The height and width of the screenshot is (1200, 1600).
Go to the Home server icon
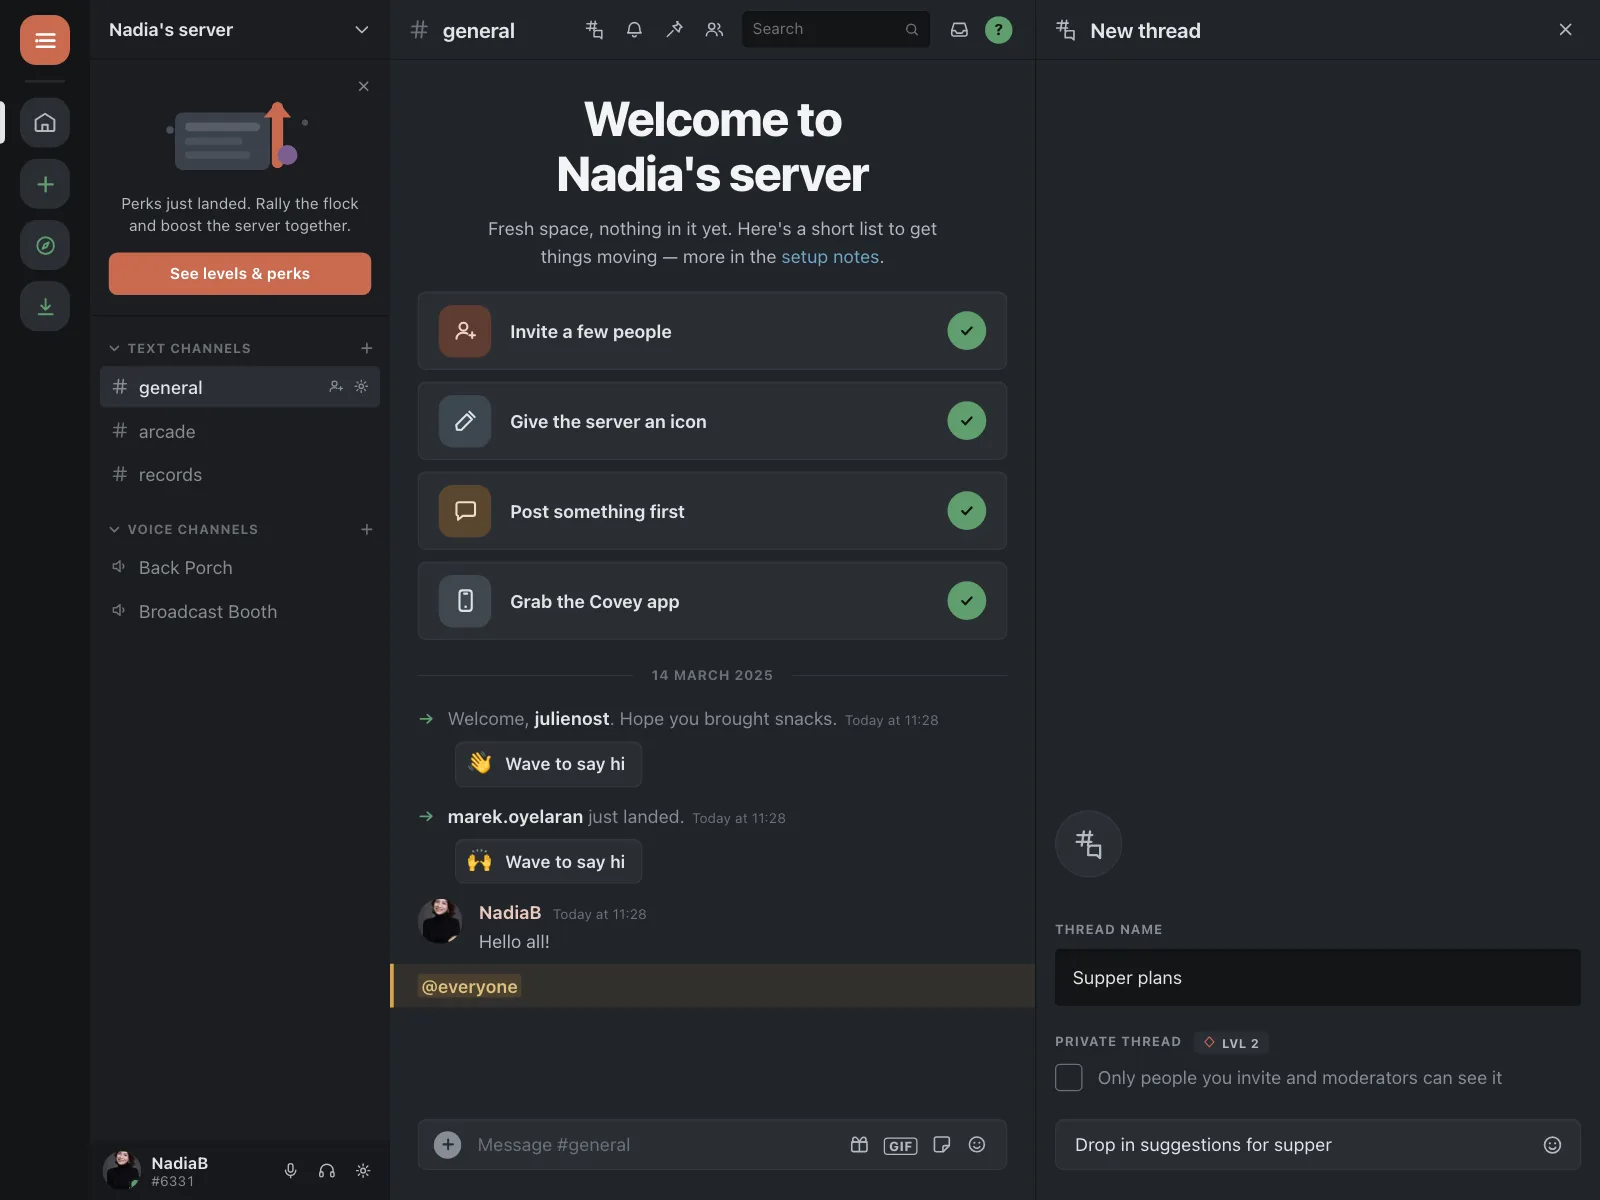(45, 123)
